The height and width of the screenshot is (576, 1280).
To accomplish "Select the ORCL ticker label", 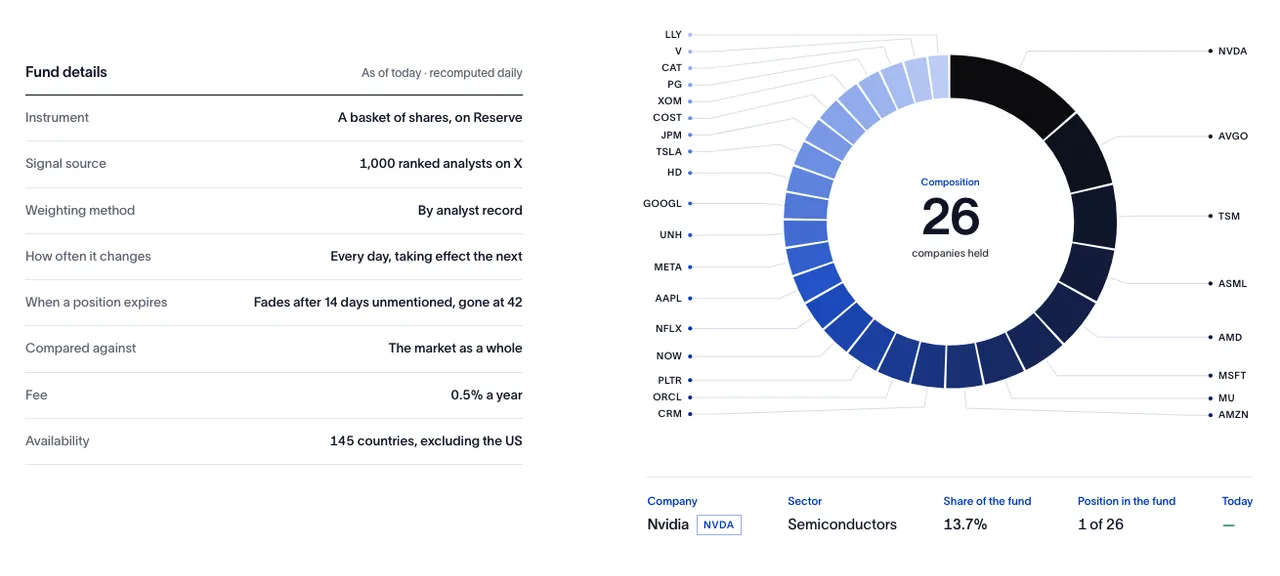I will [x=667, y=397].
